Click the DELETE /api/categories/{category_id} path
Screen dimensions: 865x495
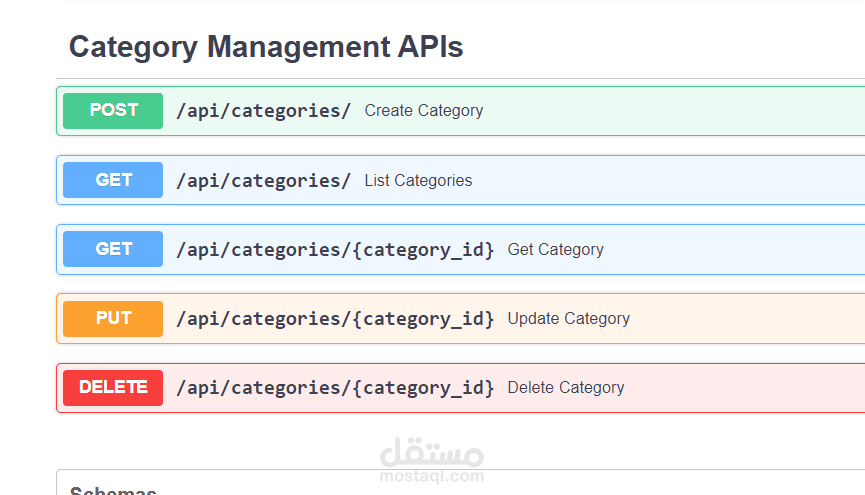[335, 388]
